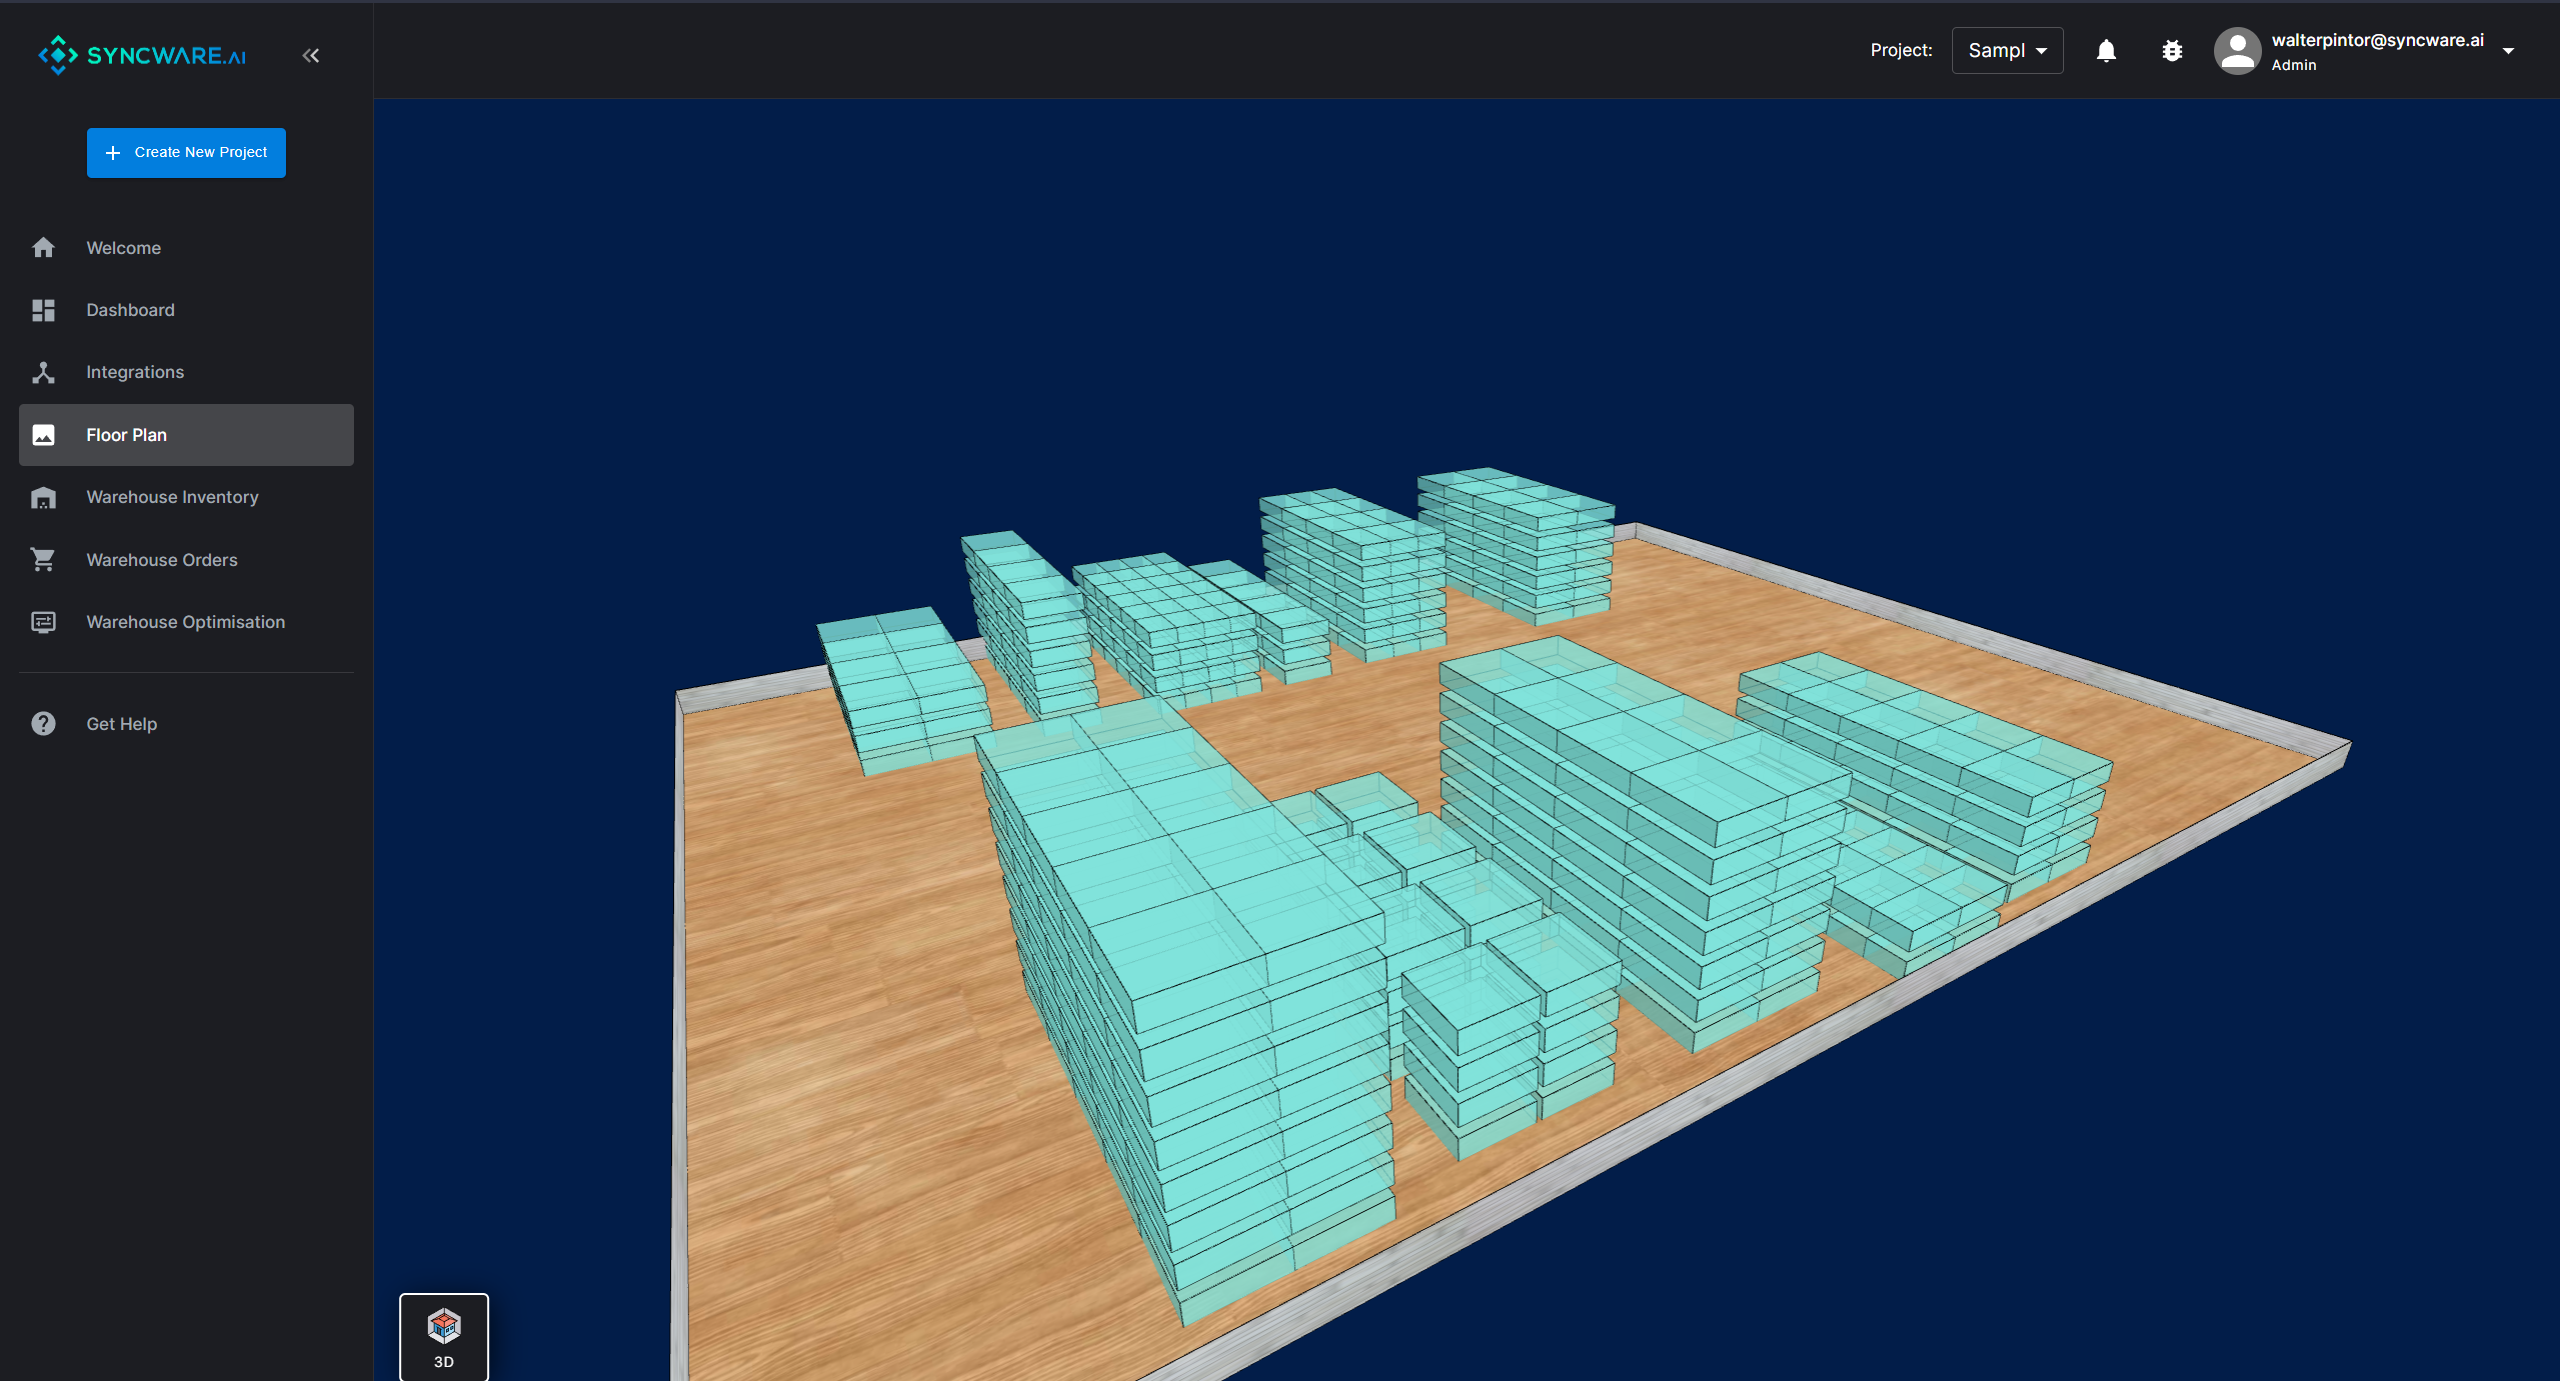
Task: Click the home icon beside Welcome
Action: pos(43,247)
